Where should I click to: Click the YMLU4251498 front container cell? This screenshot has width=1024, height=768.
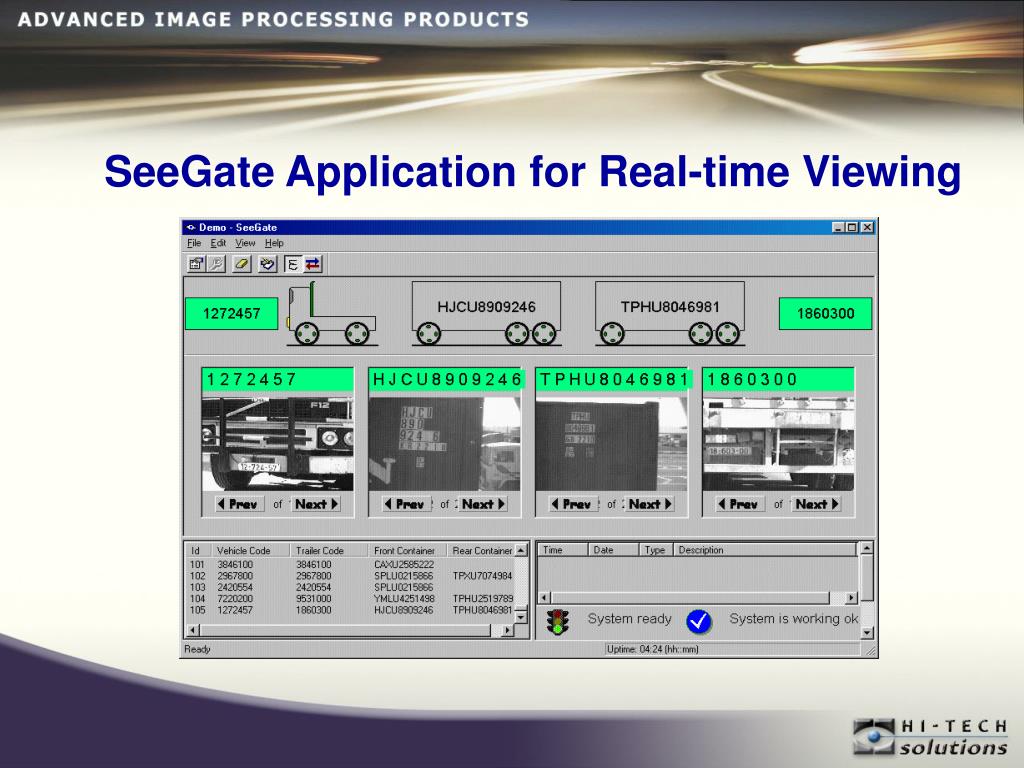tap(404, 598)
